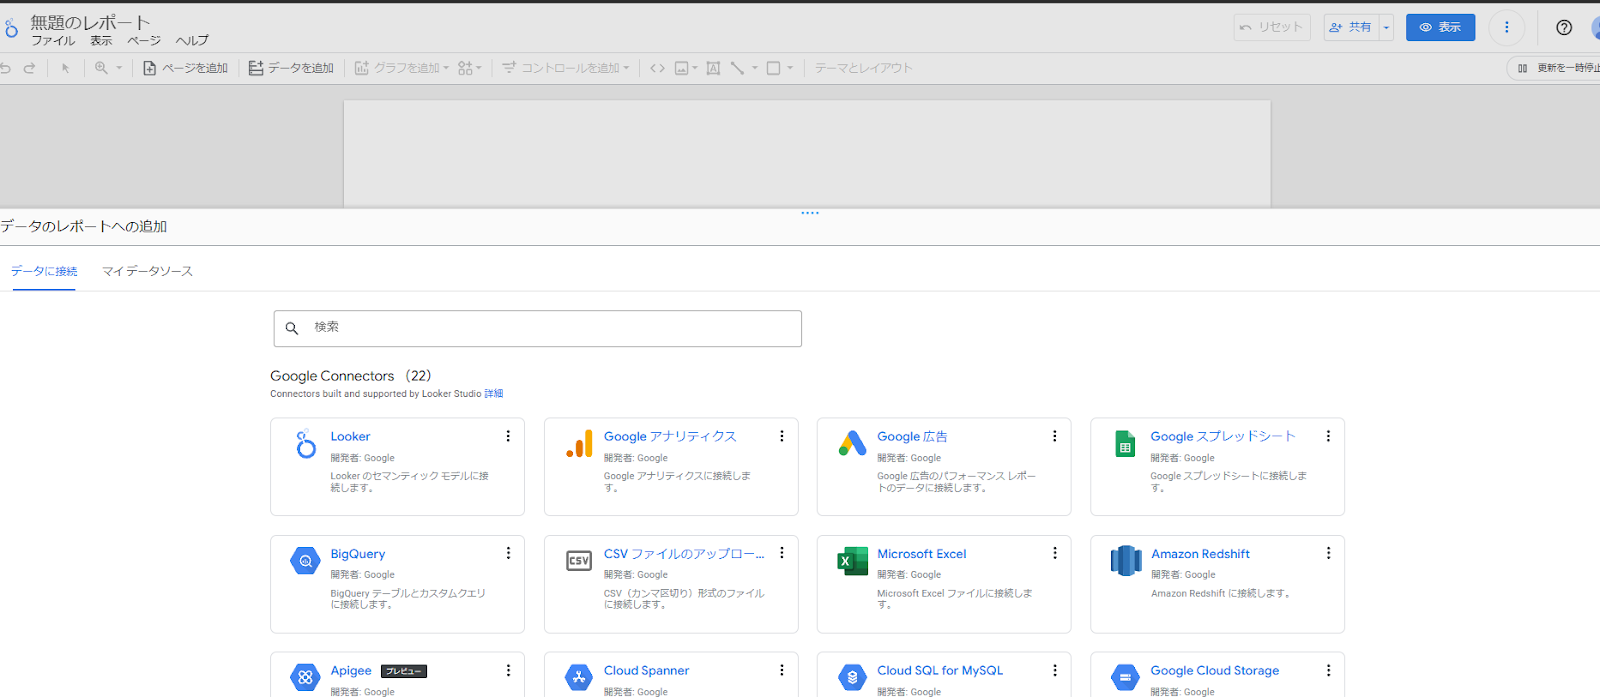Open the ヘルプ menu
The height and width of the screenshot is (697, 1600).
192,41
